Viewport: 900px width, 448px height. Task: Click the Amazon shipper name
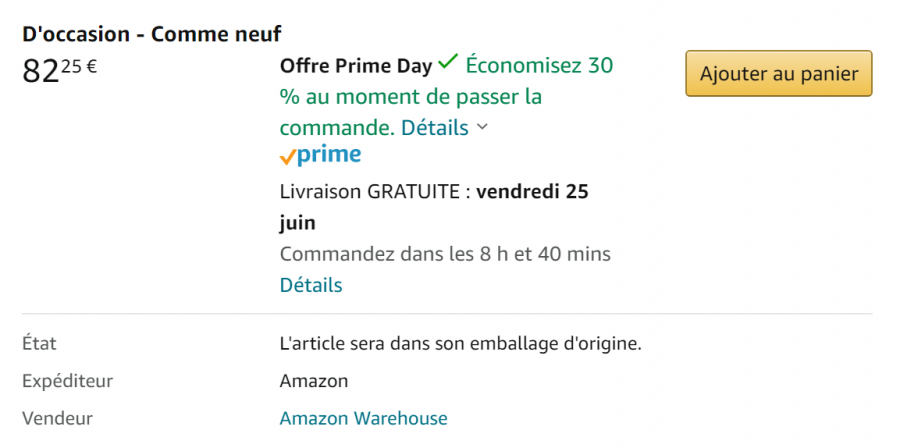pyautogui.click(x=314, y=381)
